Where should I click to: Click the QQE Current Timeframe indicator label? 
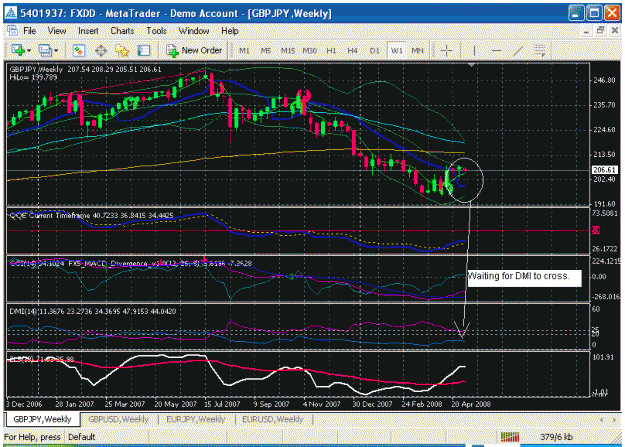tap(91, 216)
